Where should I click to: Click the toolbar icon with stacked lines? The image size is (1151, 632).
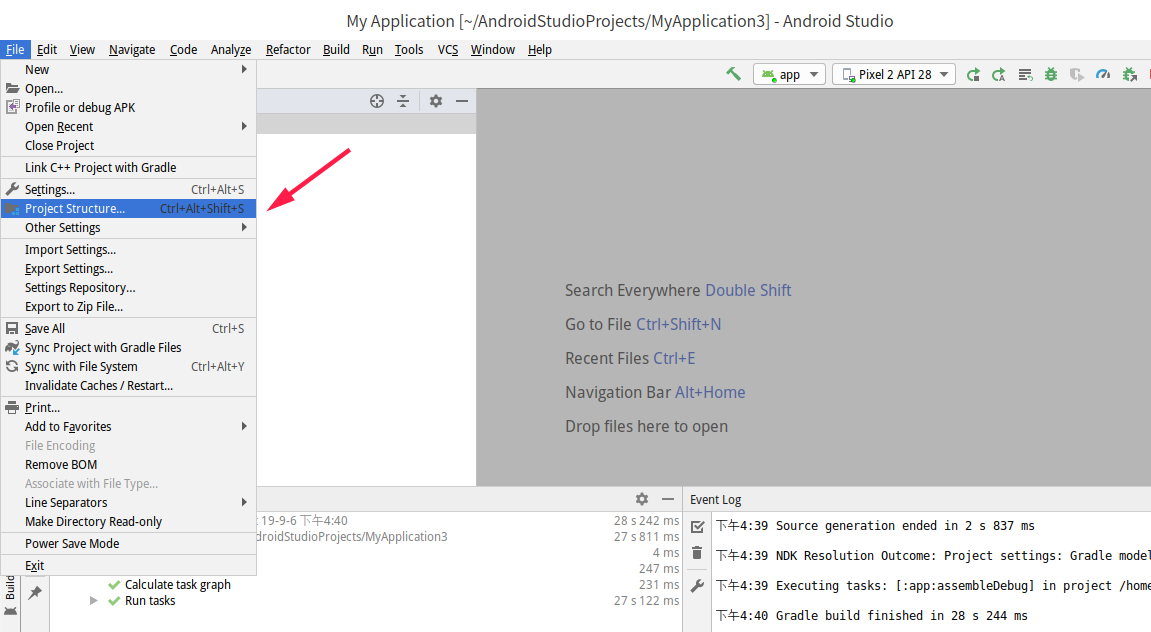pyautogui.click(x=1025, y=74)
